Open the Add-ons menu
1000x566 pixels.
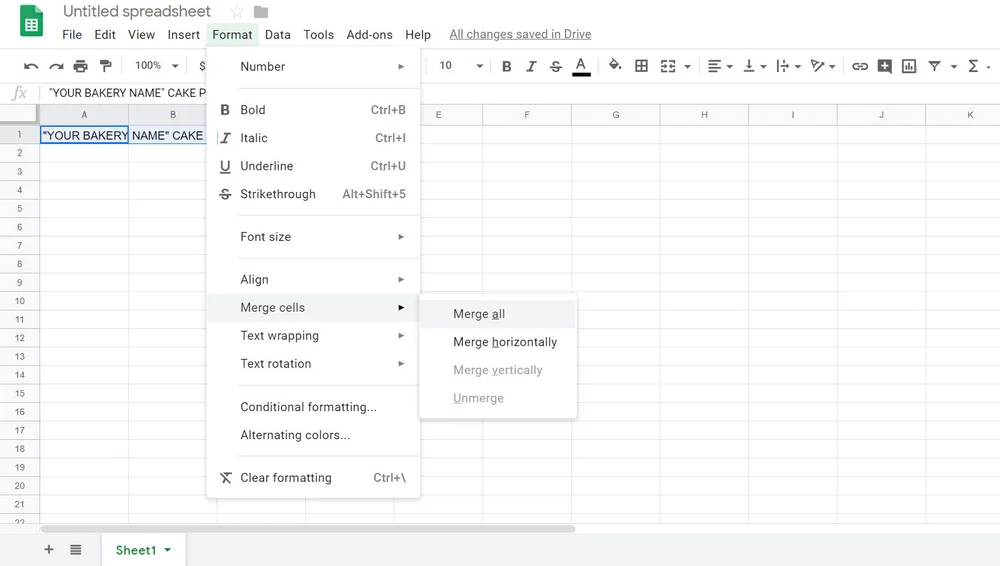pos(369,34)
